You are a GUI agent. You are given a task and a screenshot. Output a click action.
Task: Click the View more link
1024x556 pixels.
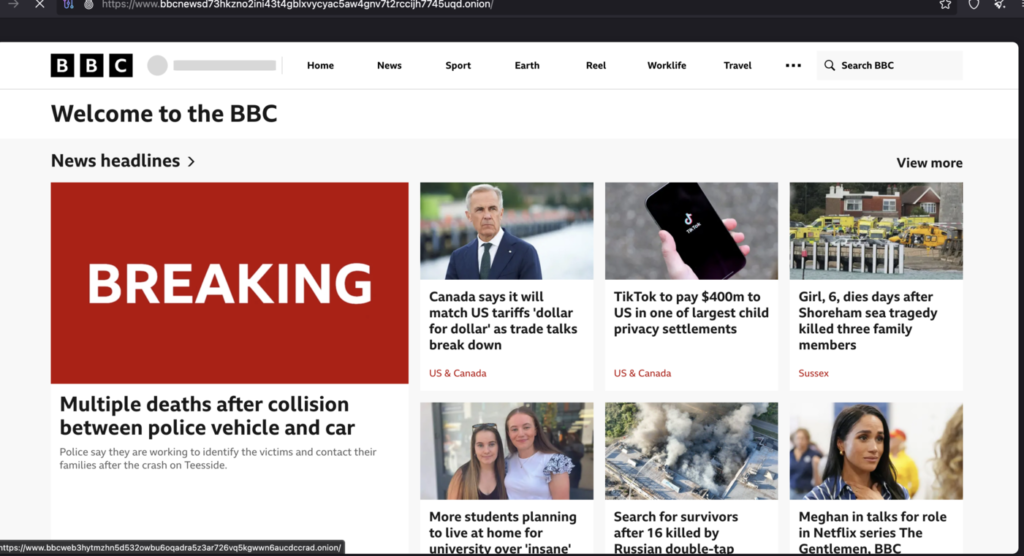click(929, 163)
